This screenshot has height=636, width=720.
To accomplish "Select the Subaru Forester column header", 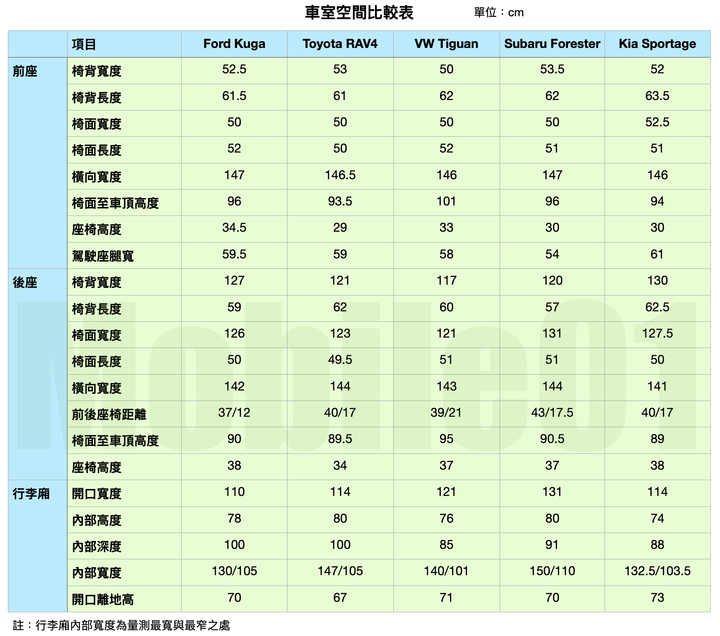I will coord(552,44).
